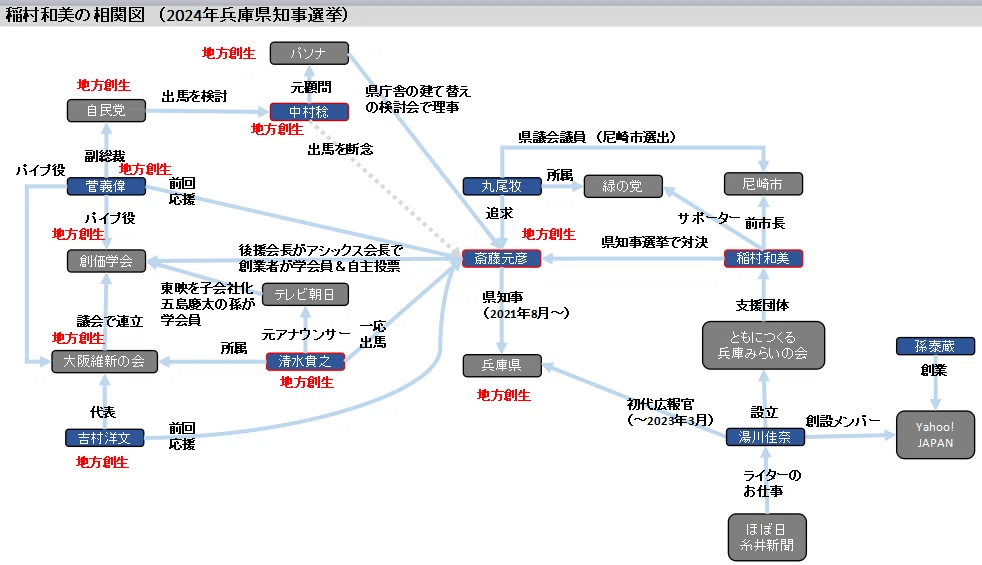Click the label 代表
This screenshot has height=565, width=982.
tap(103, 412)
